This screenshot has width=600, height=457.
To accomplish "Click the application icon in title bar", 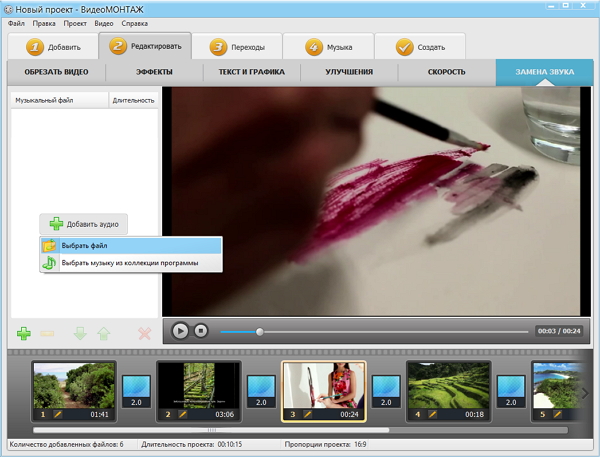I will [x=8, y=8].
